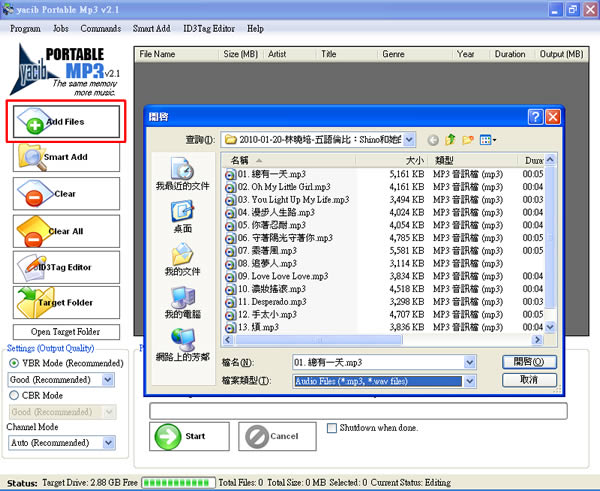The image size is (600, 491).
Task: Click Duration column header in main list
Action: click(512, 54)
